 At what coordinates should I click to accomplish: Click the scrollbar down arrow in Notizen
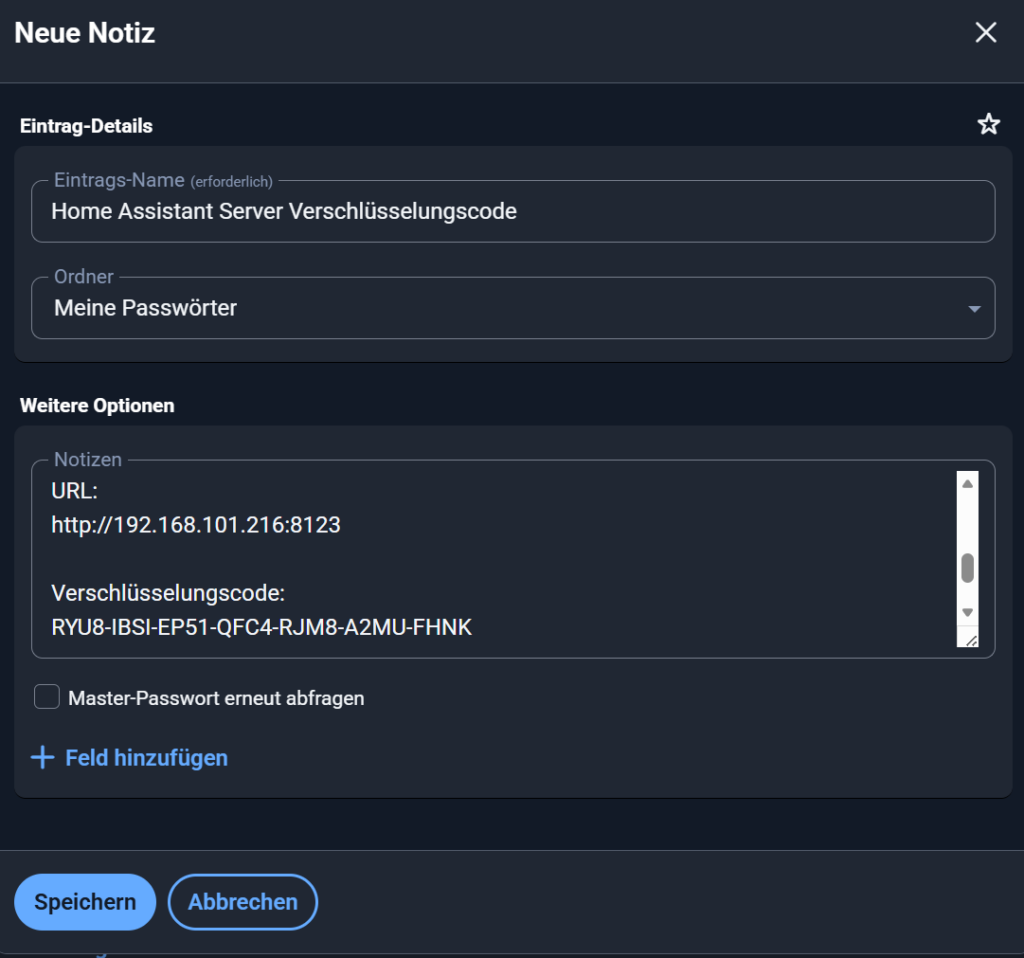tap(967, 613)
